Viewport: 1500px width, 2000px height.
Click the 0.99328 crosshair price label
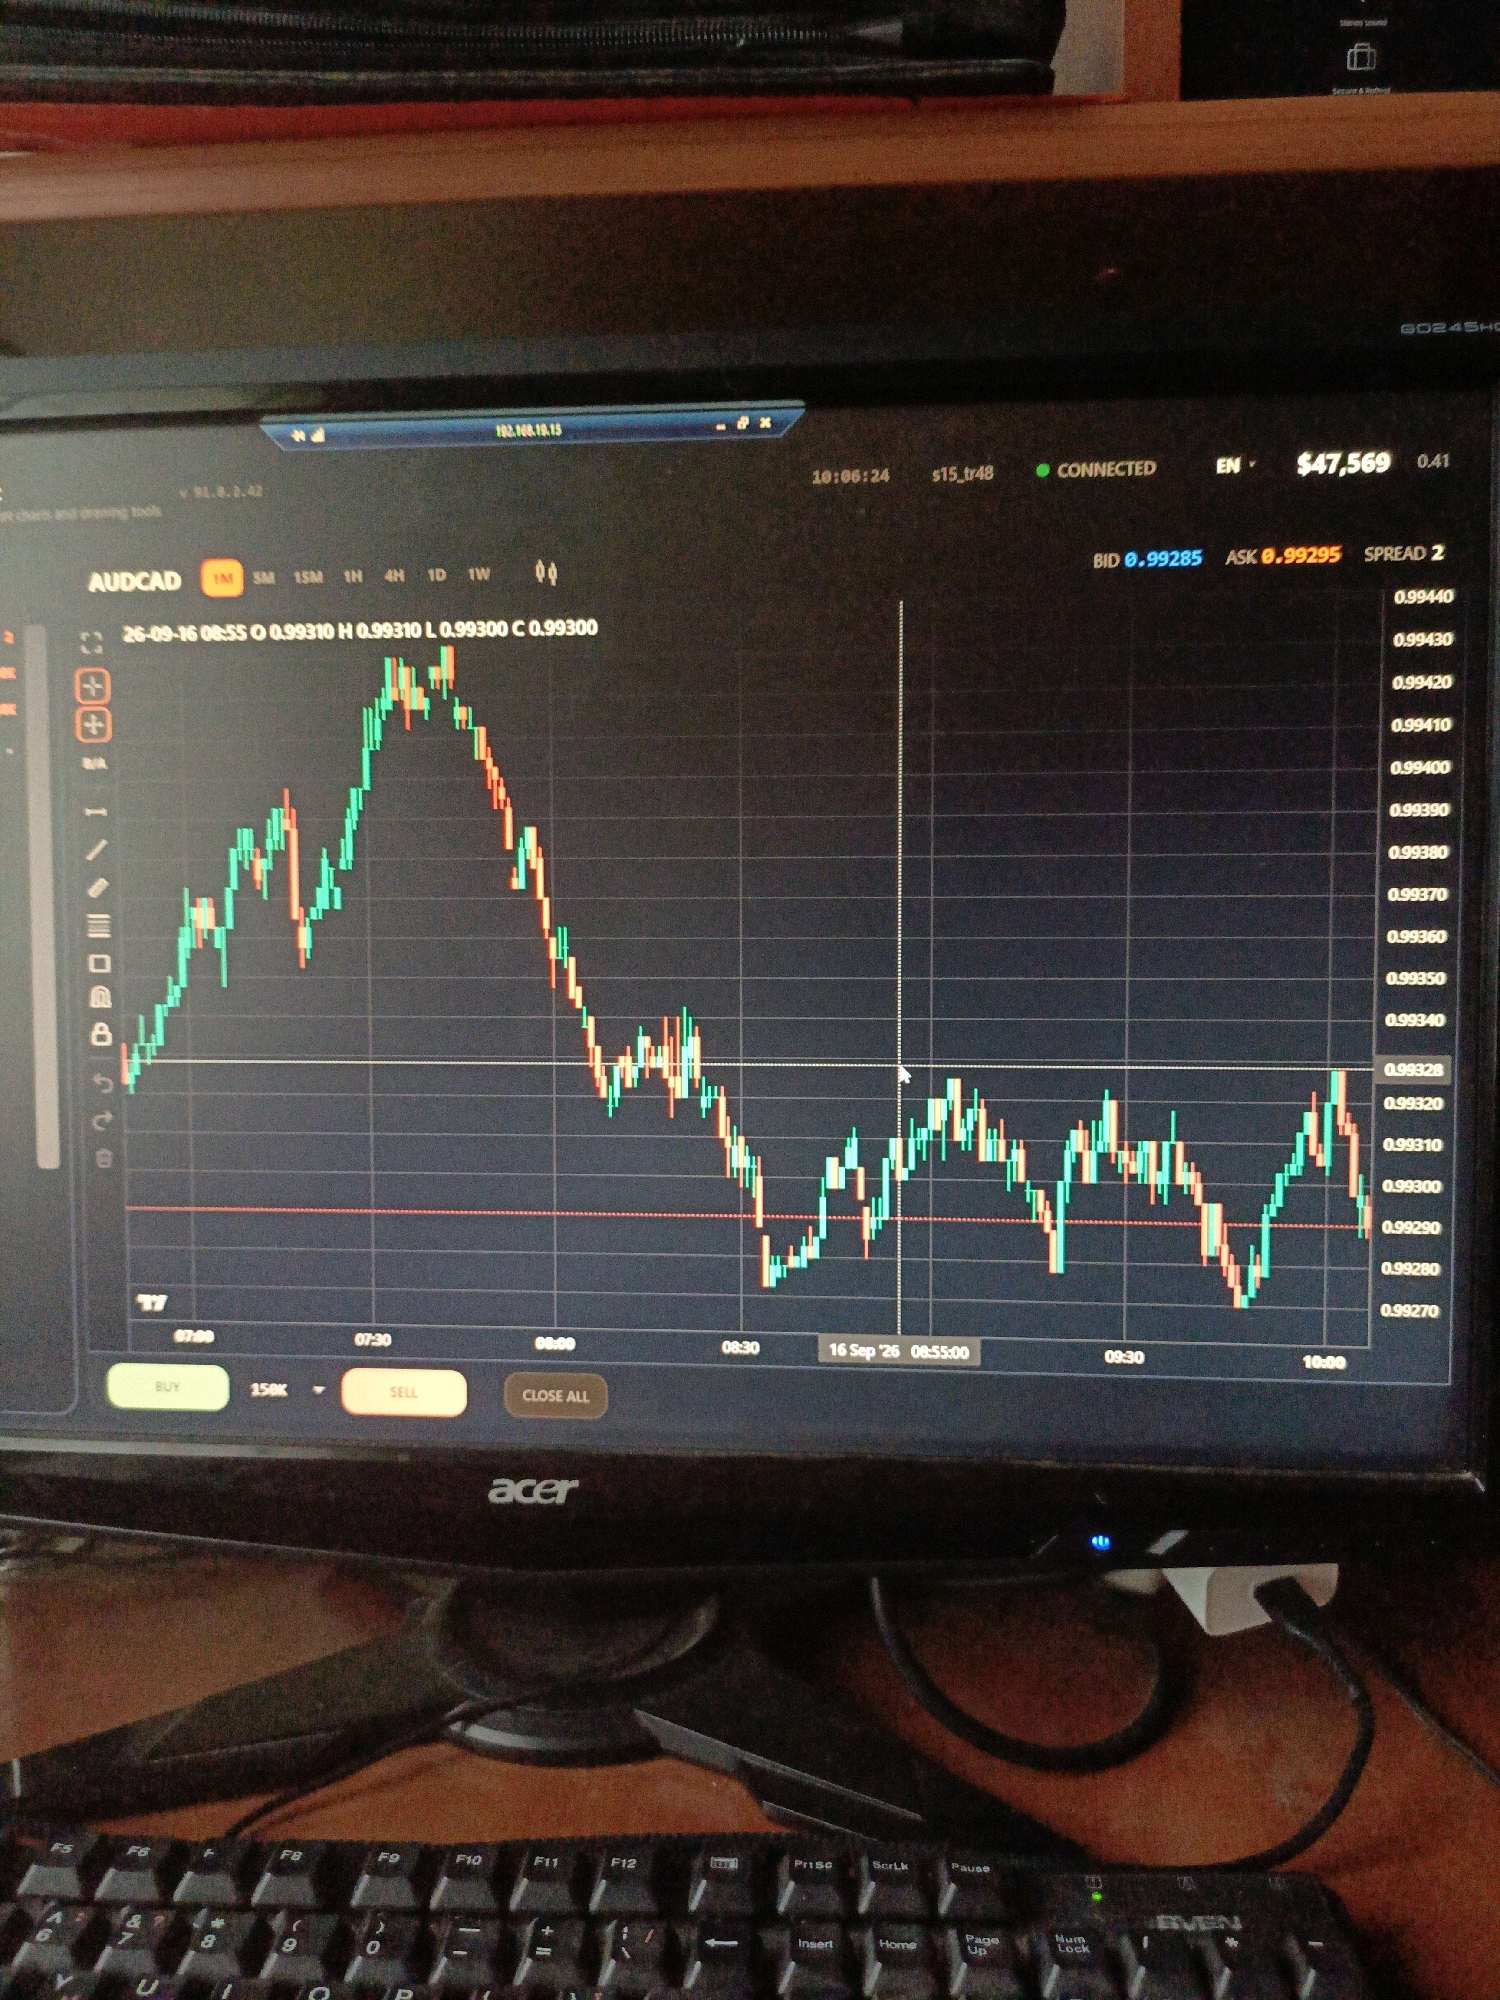coord(1412,1069)
